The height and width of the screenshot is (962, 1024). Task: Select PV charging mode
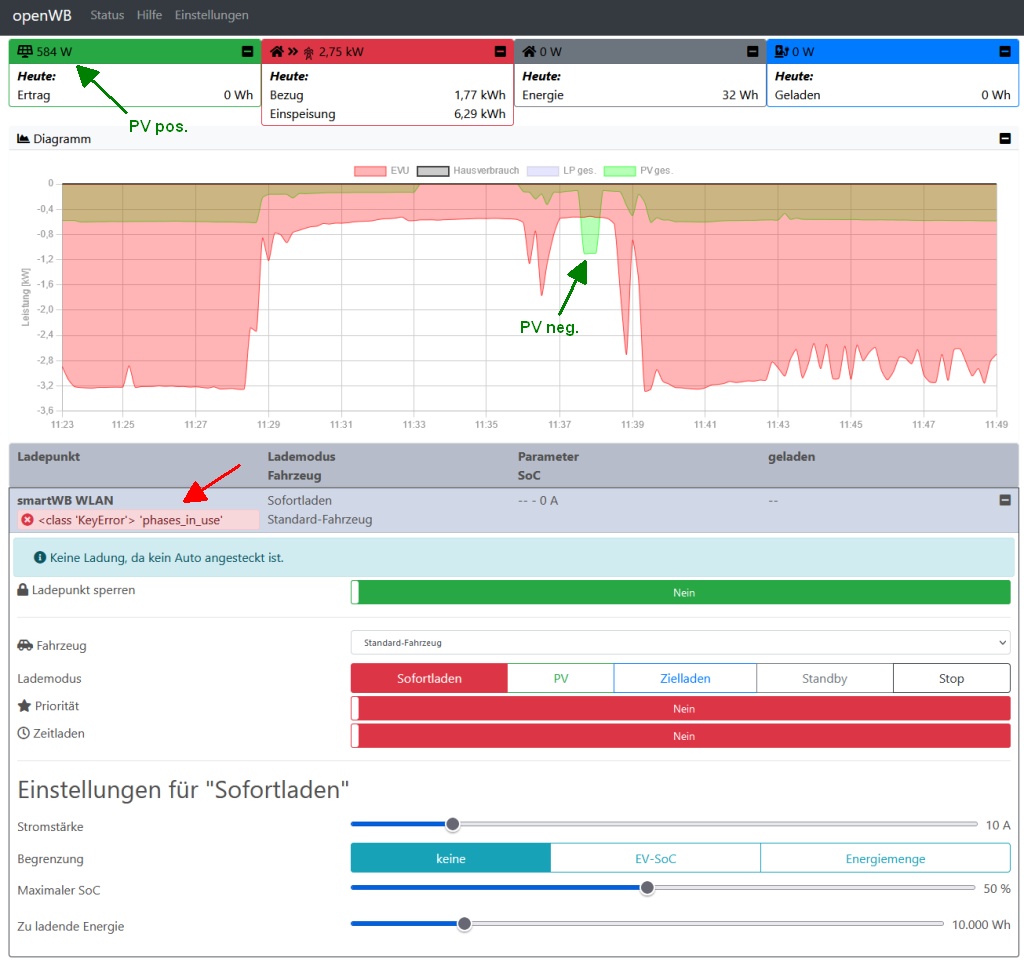560,678
